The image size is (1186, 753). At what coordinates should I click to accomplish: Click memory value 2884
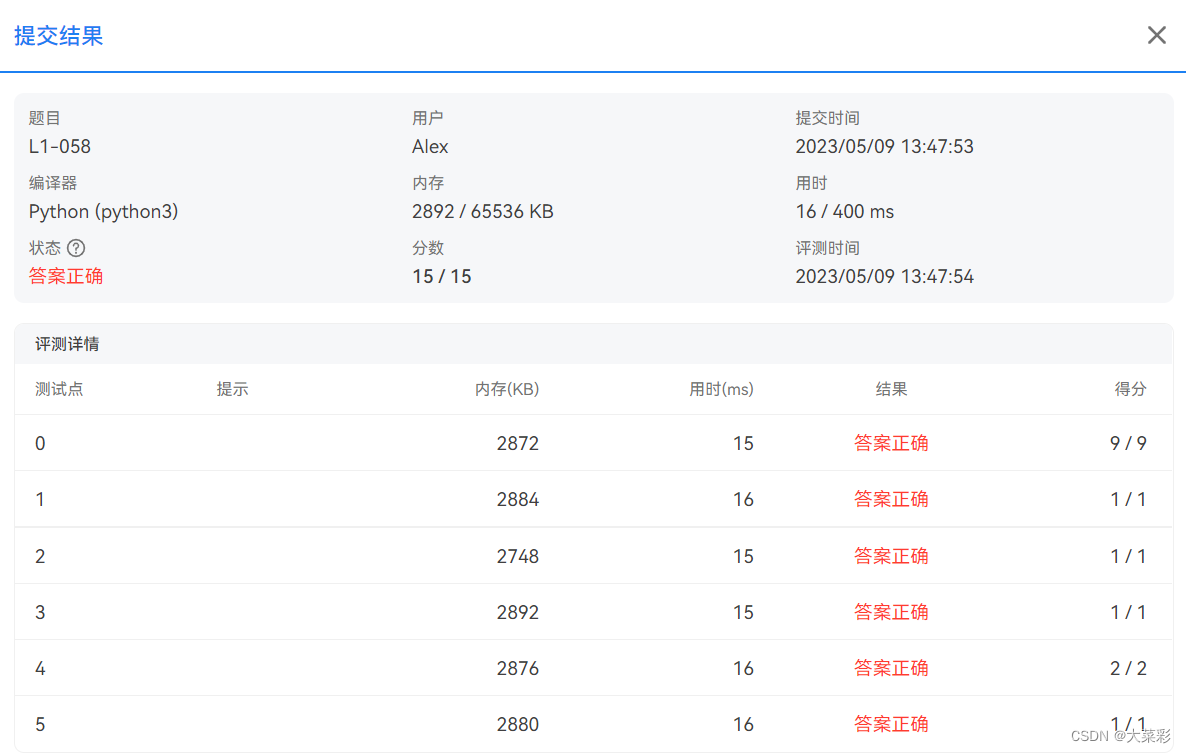point(517,500)
